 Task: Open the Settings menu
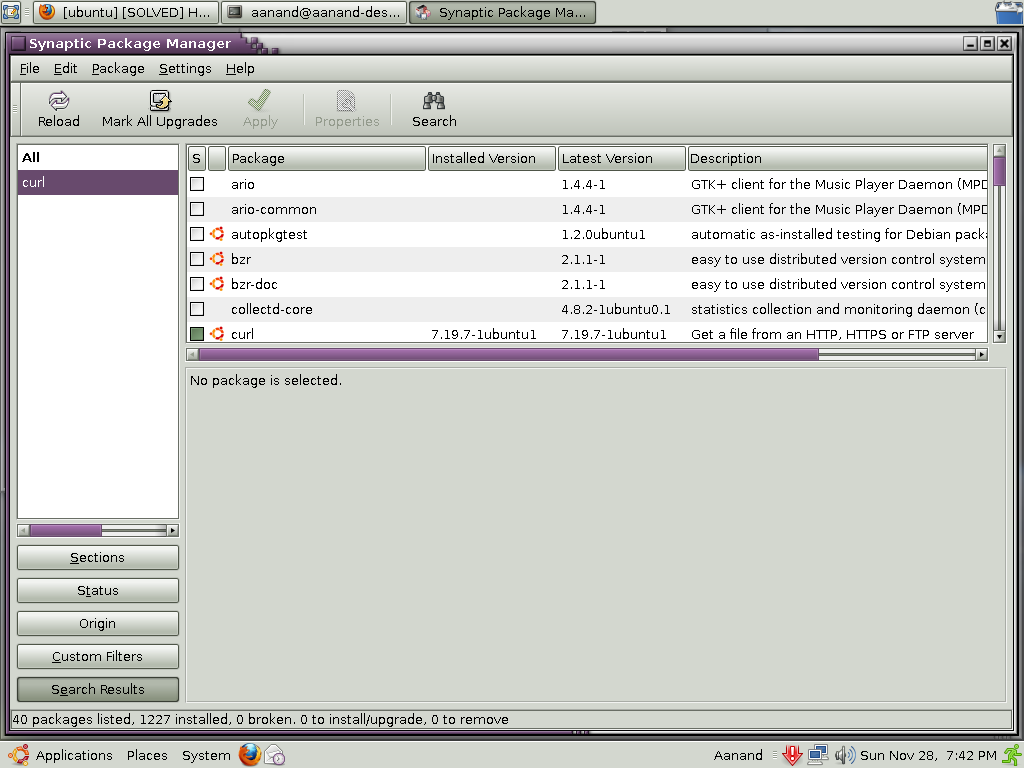click(x=185, y=69)
